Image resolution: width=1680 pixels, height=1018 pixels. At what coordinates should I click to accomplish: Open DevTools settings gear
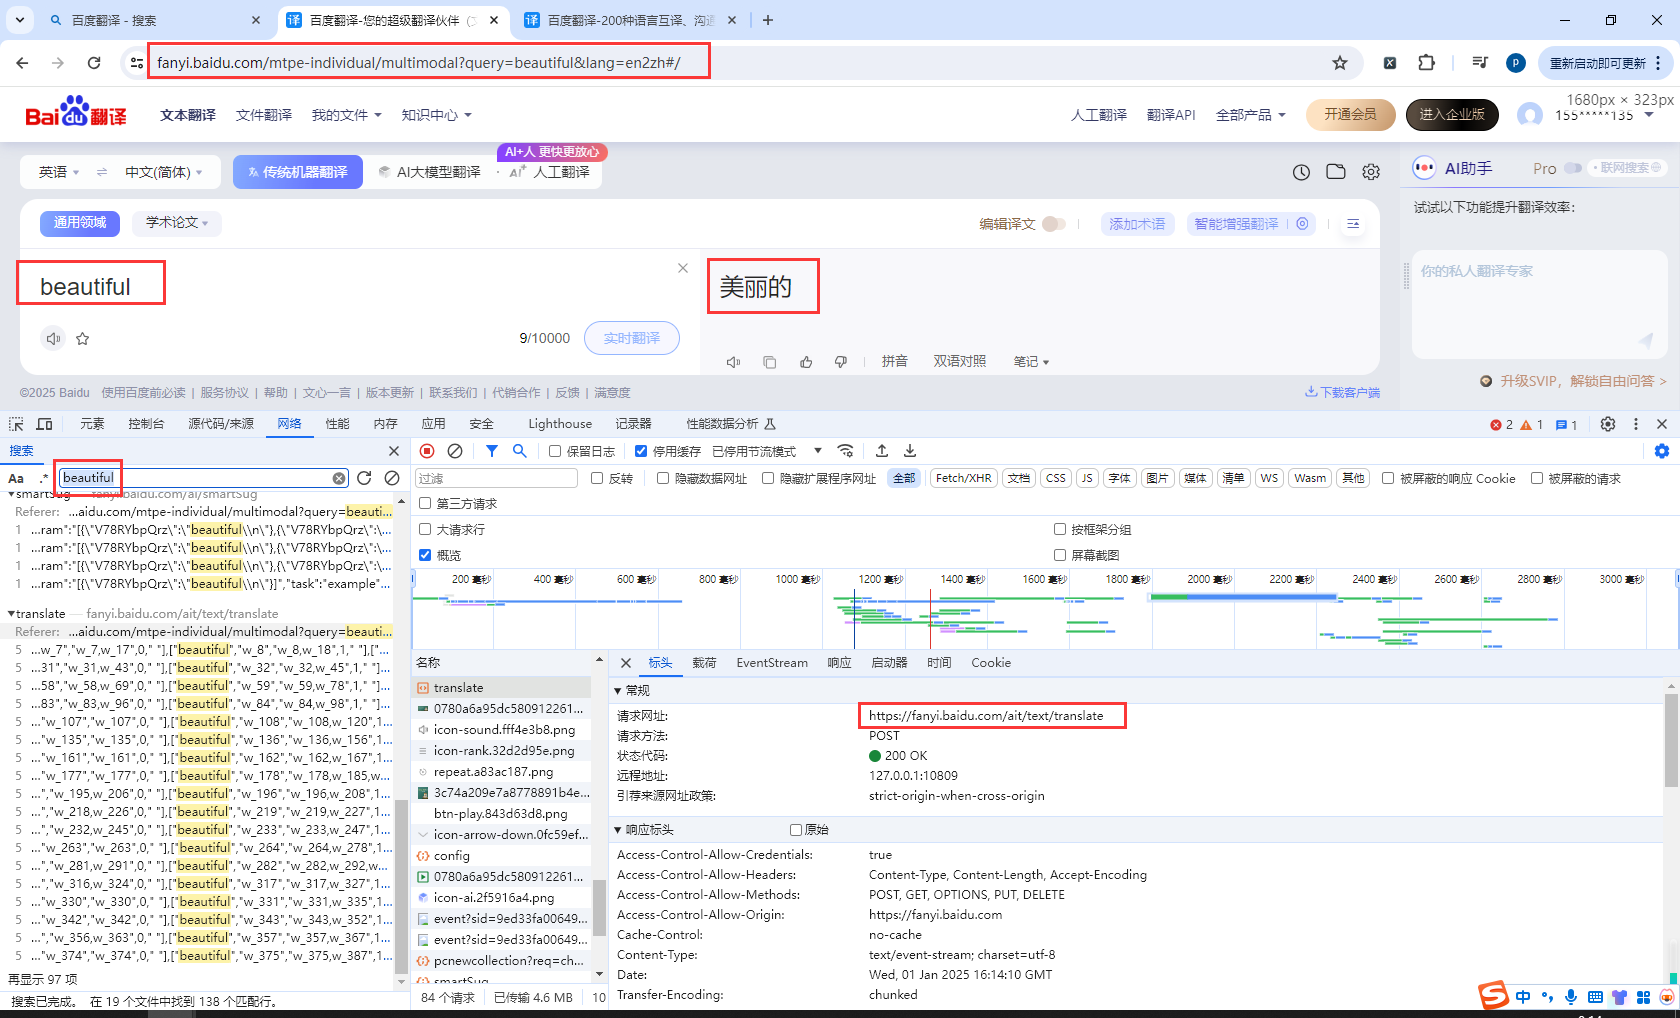click(x=1608, y=424)
